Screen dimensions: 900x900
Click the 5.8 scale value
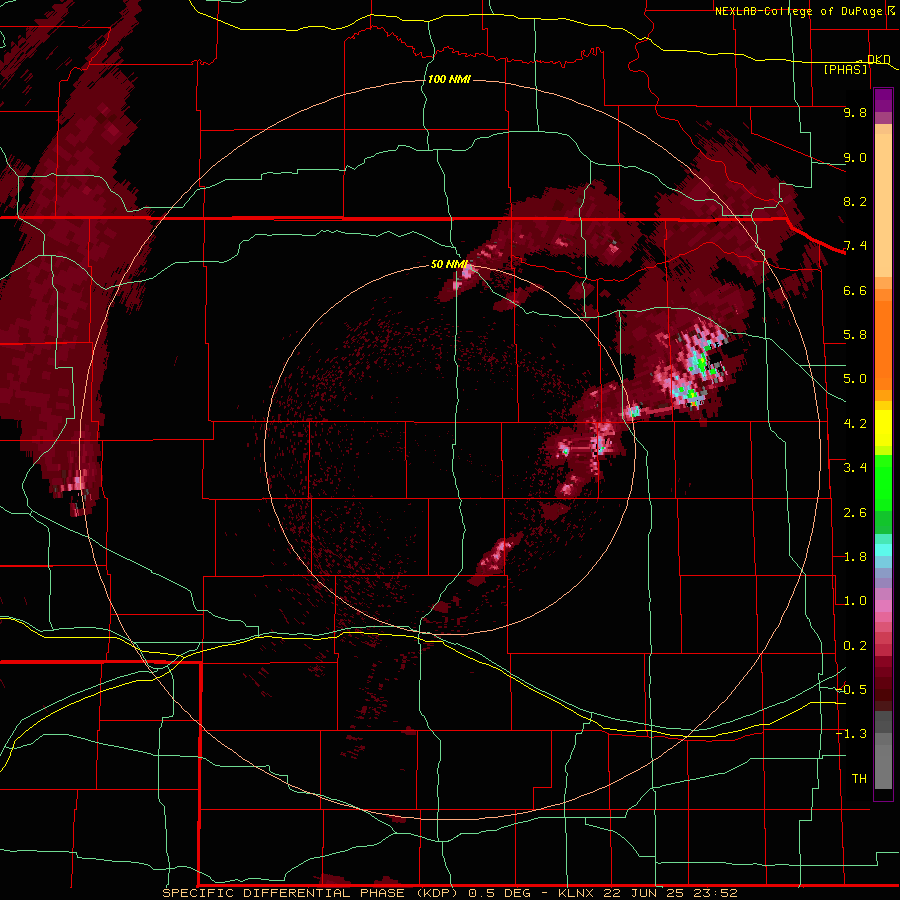[855, 335]
